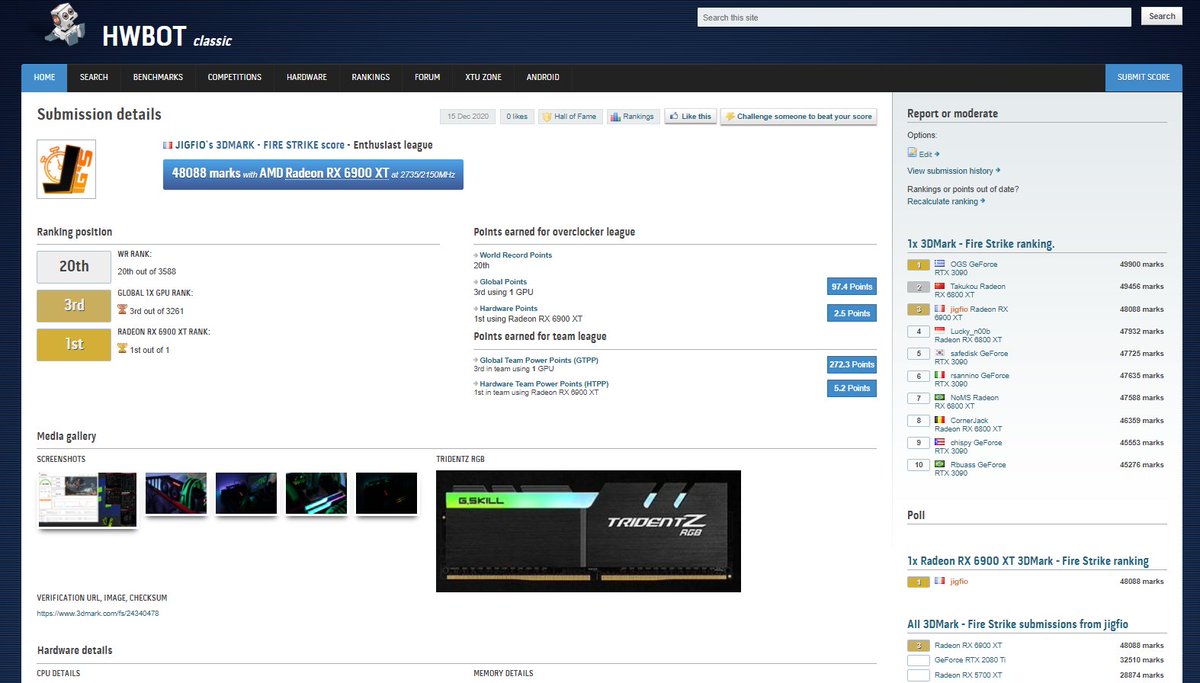
Task: Click the Radeon RX 5700 XT submission
Action: point(967,675)
